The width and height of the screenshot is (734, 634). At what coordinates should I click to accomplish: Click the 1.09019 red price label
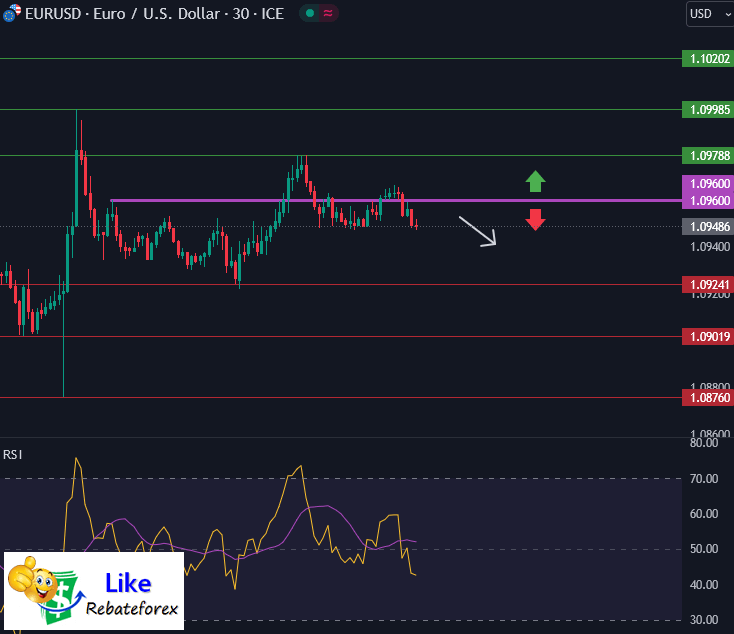[x=708, y=337]
